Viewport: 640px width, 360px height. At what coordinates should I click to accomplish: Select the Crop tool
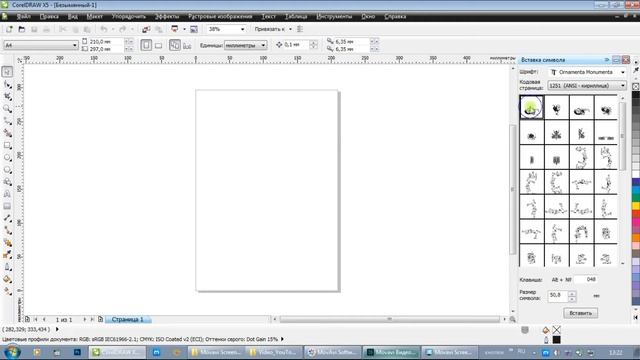click(x=7, y=97)
